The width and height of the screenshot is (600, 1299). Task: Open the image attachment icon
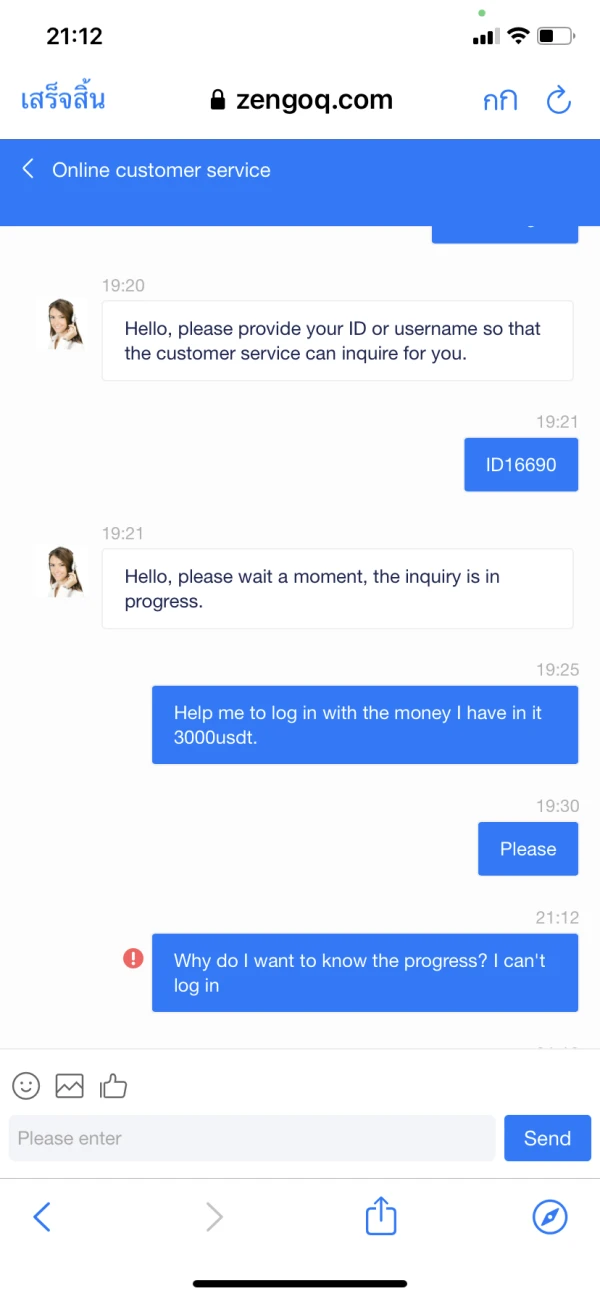tap(69, 1085)
